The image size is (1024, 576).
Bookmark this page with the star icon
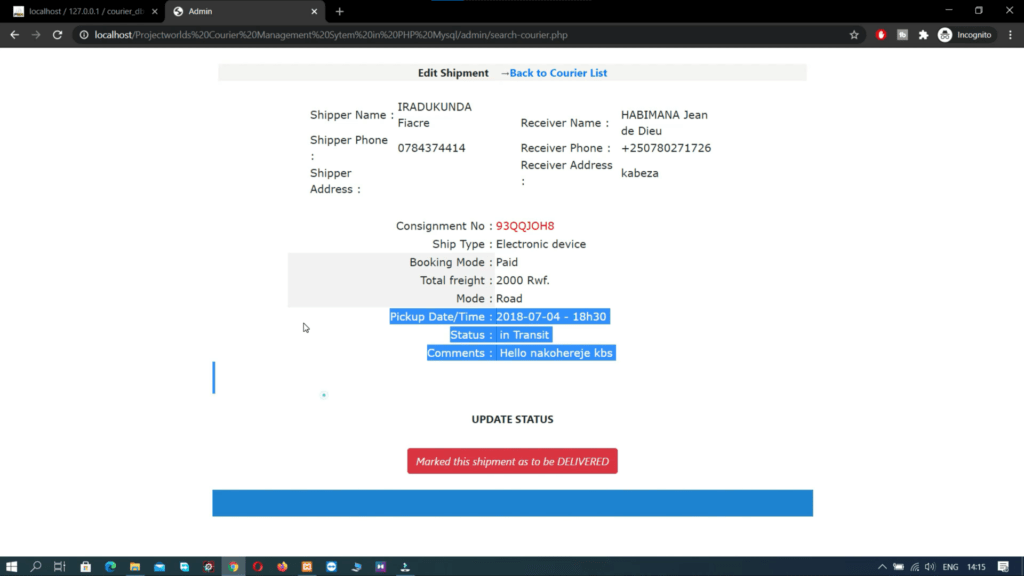coord(854,35)
